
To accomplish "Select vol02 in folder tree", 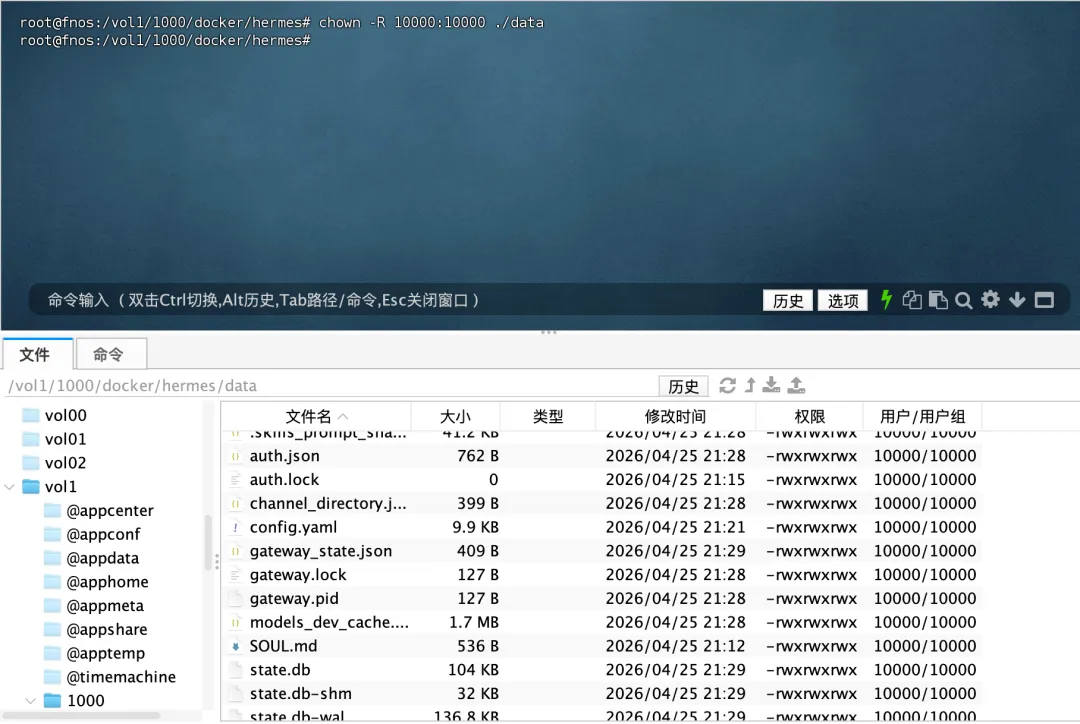I will tap(65, 463).
